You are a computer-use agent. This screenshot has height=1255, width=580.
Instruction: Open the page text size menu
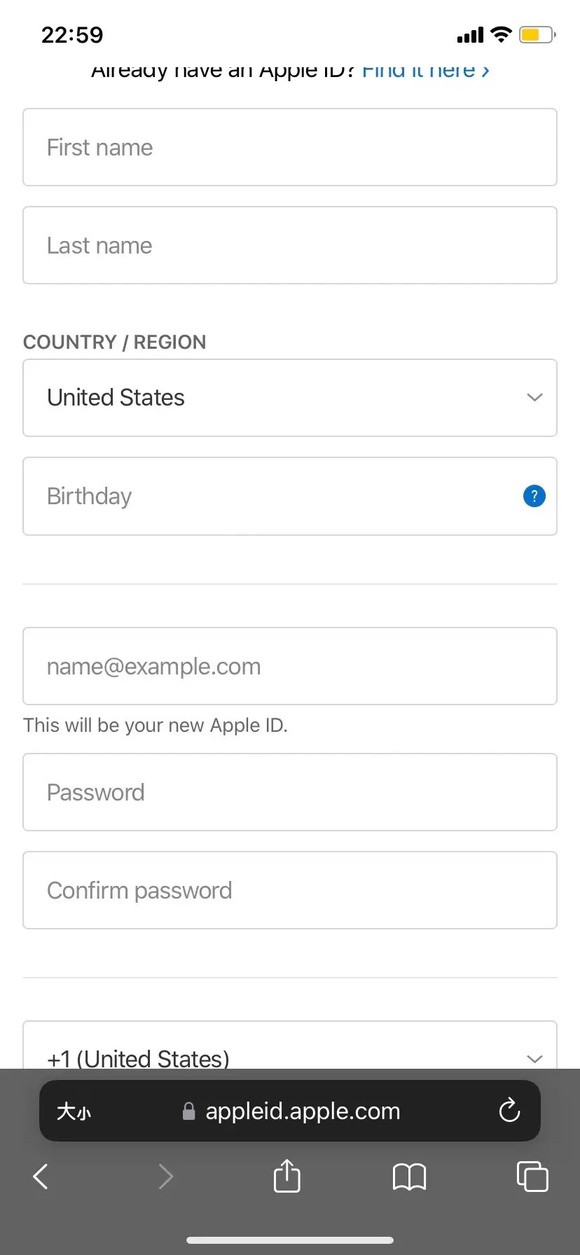coord(73,1111)
